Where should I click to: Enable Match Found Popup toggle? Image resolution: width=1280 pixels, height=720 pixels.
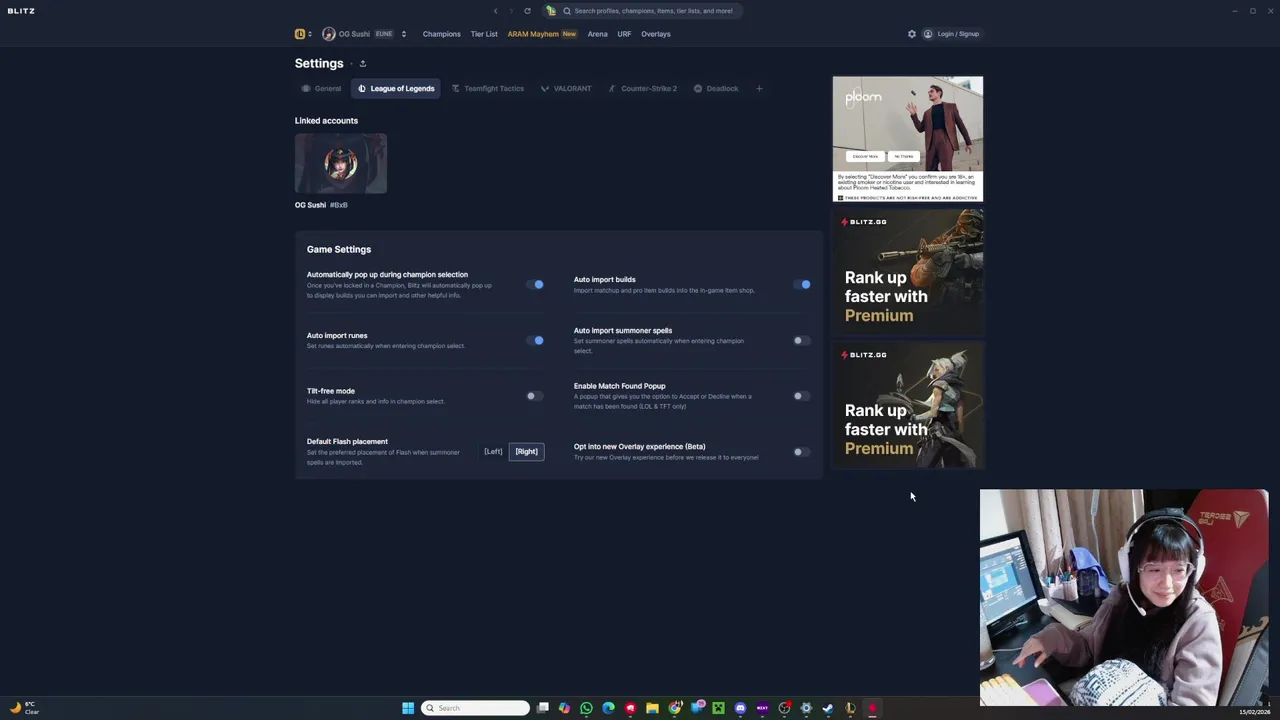pos(802,396)
